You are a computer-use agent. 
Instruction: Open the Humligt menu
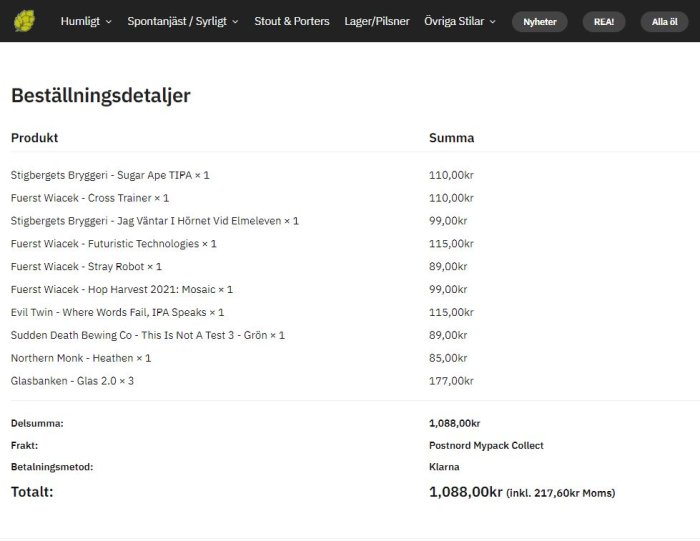80,21
